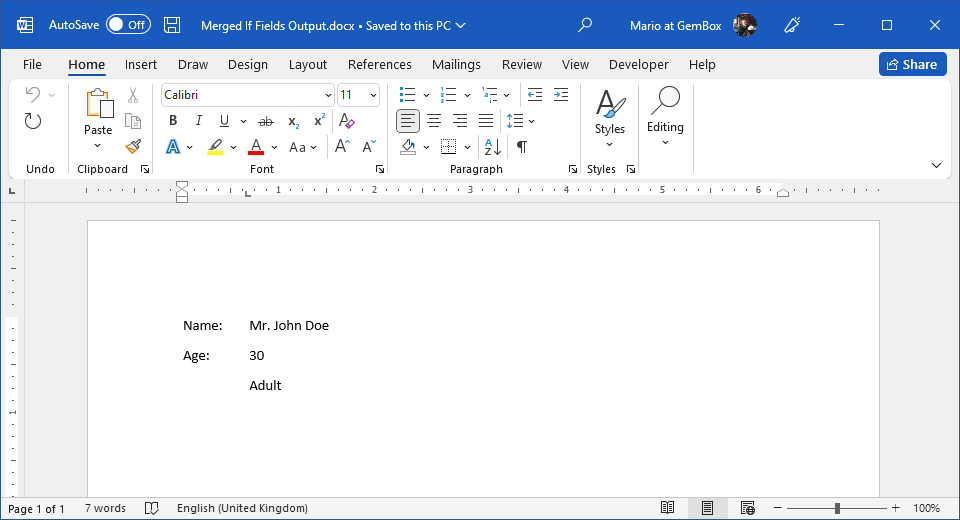
Task: Open the Calibri font name dropdown
Action: 328,95
